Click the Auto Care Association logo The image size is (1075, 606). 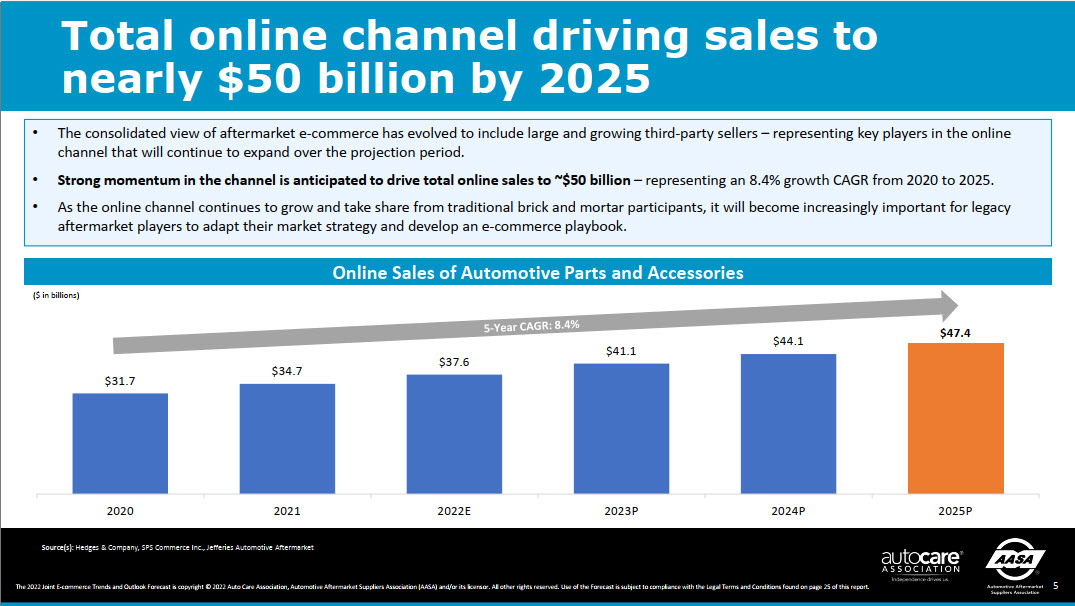coord(920,560)
